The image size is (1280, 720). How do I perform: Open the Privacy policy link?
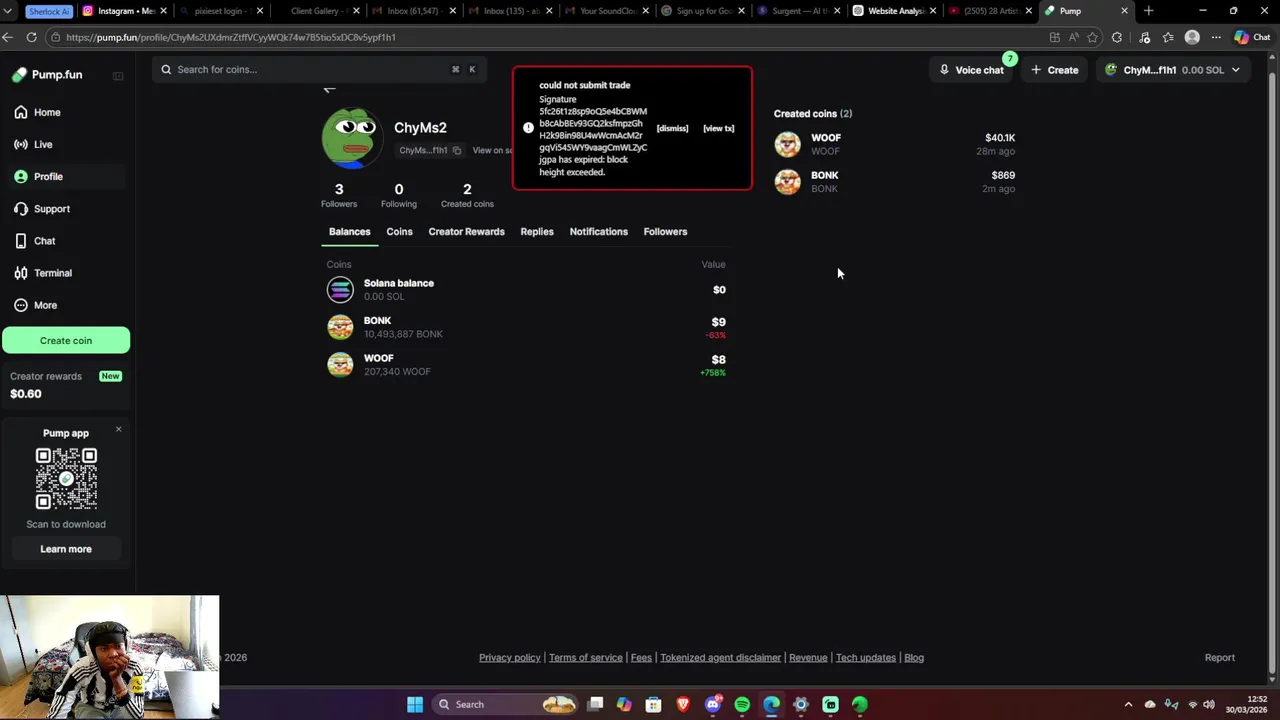[x=510, y=658]
